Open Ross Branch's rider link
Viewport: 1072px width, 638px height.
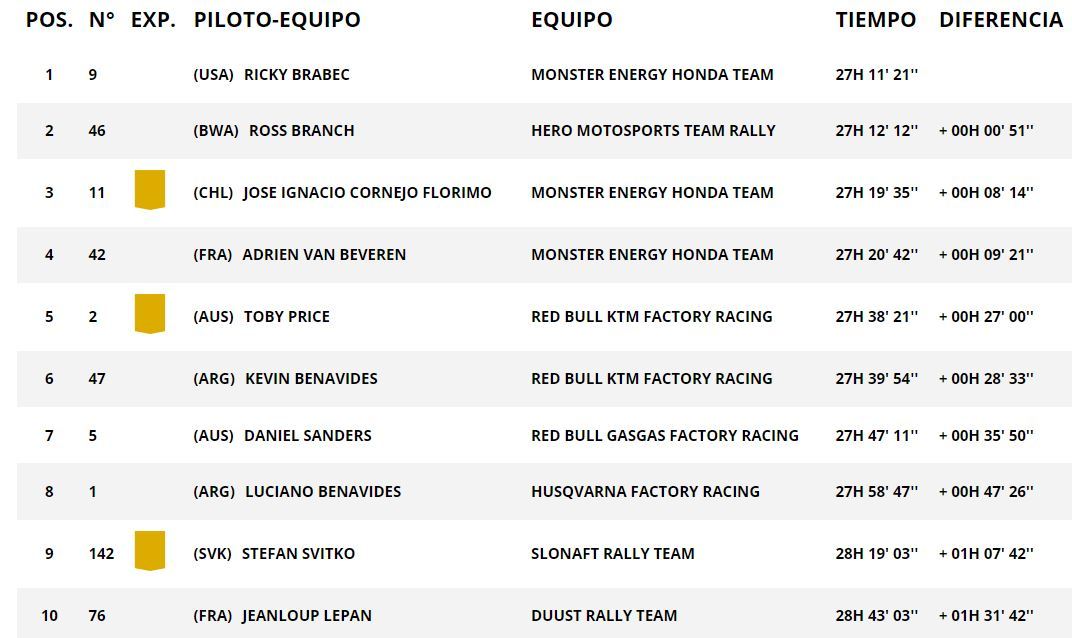pos(301,130)
